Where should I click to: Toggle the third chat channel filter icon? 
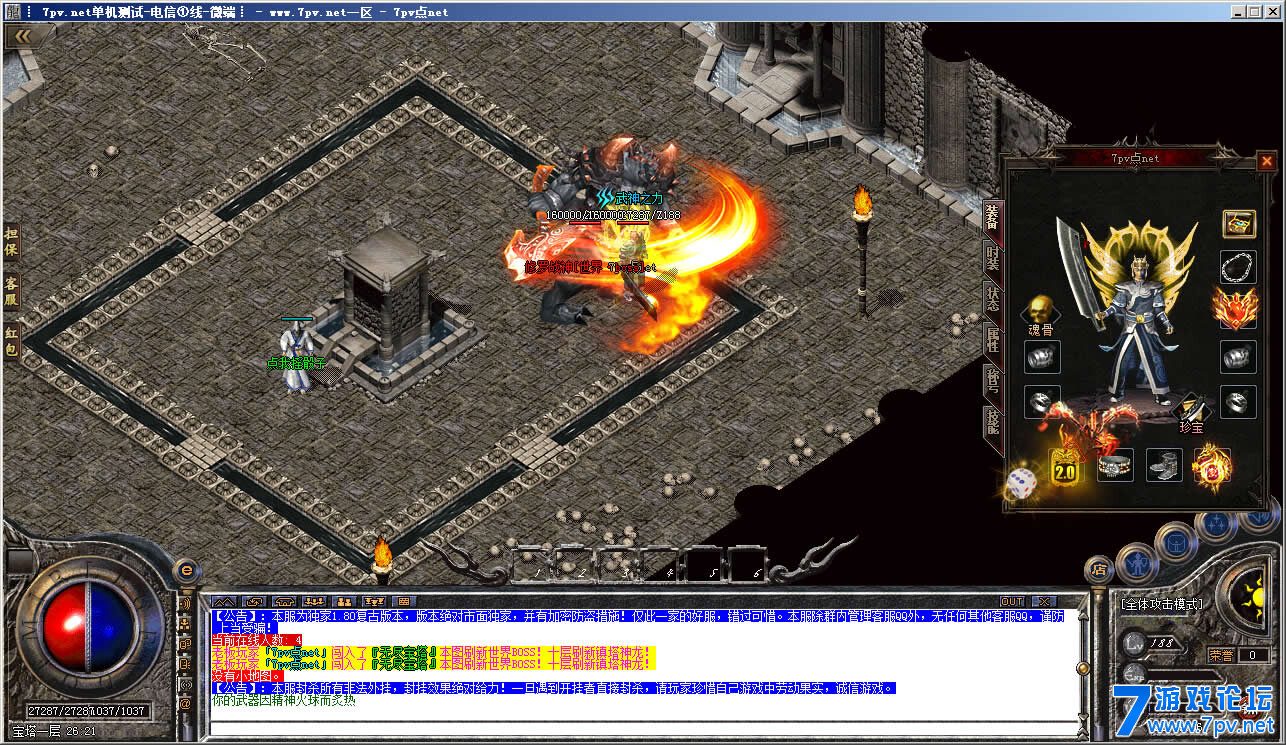pos(185,644)
